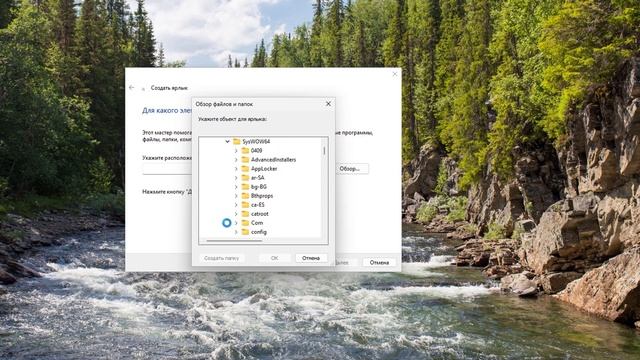Select the Bthprops folder name
Screen dimensions: 640x360
tap(262, 196)
